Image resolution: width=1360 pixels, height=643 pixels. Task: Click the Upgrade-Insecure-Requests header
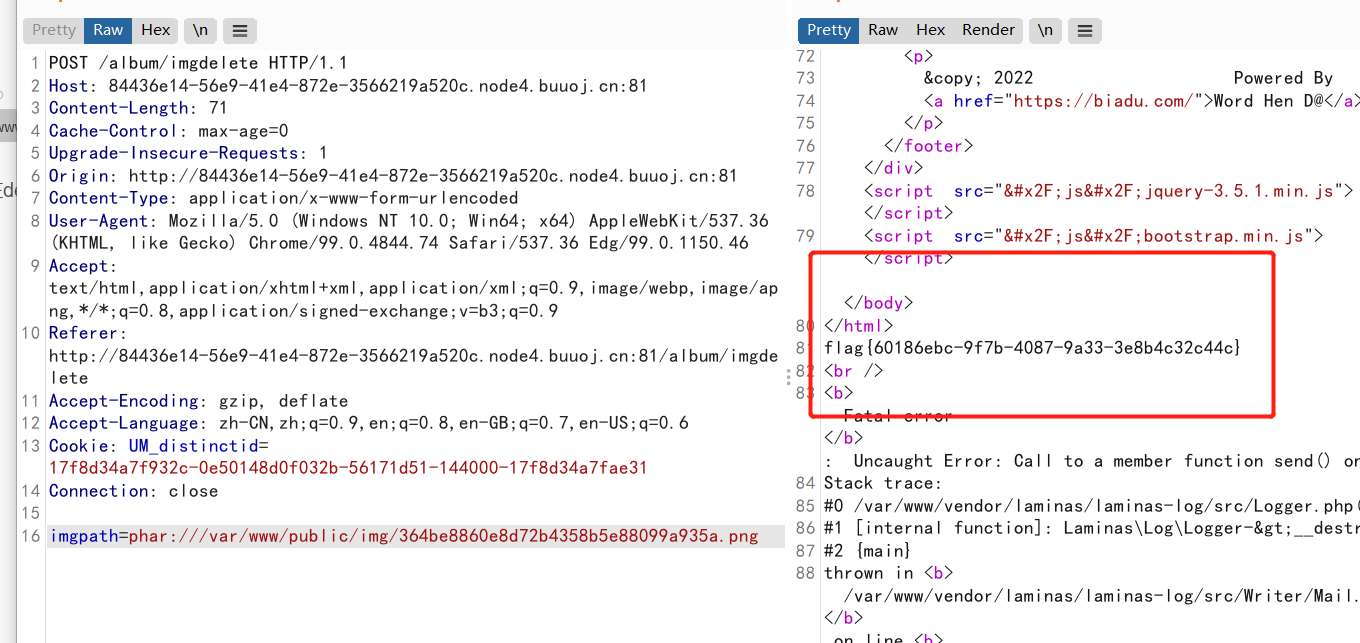point(188,153)
